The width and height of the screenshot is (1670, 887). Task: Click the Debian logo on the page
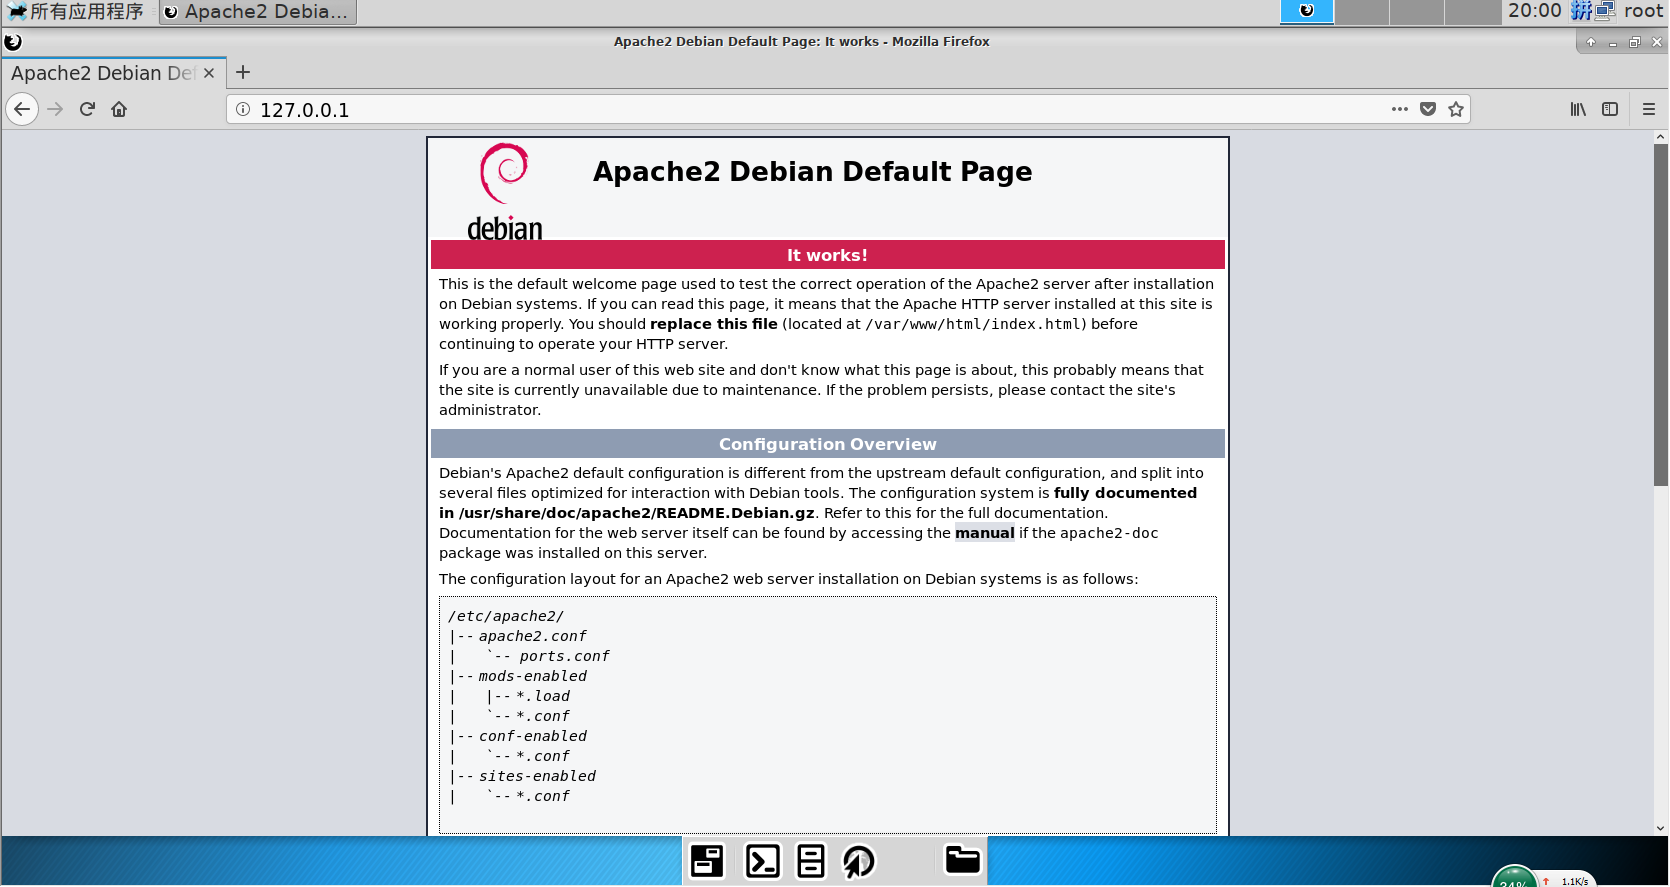click(505, 192)
